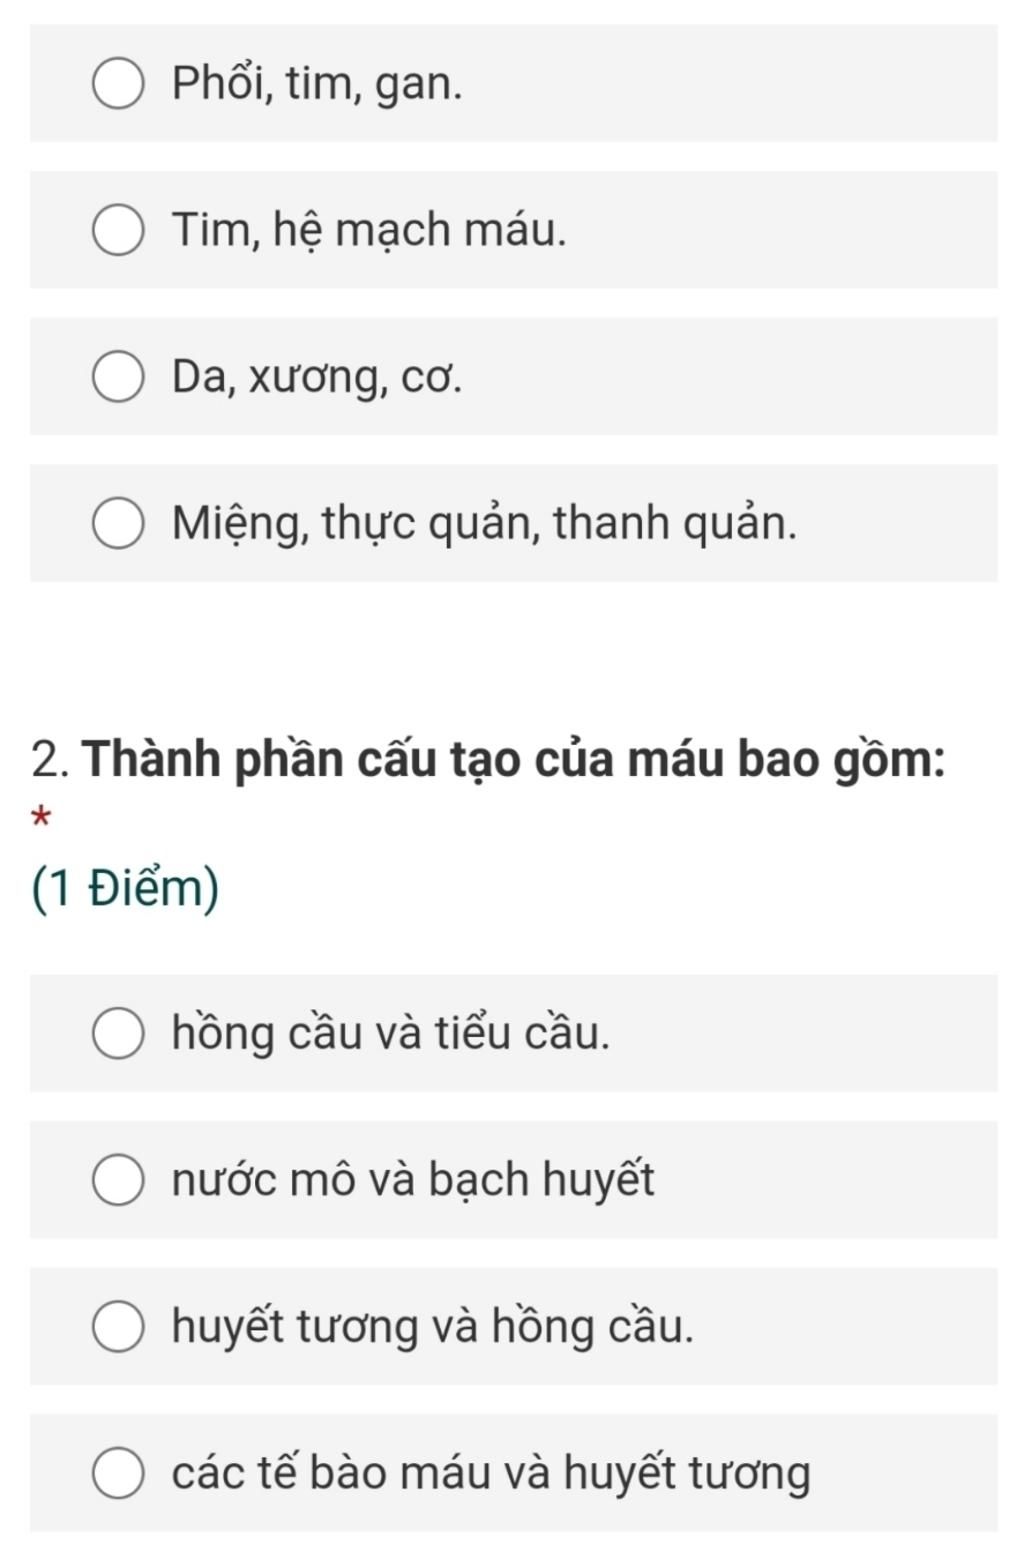The height and width of the screenshot is (1559, 1024).
Task: Tap the option label "Tim, hệ mạch máu."
Action: 369,230
